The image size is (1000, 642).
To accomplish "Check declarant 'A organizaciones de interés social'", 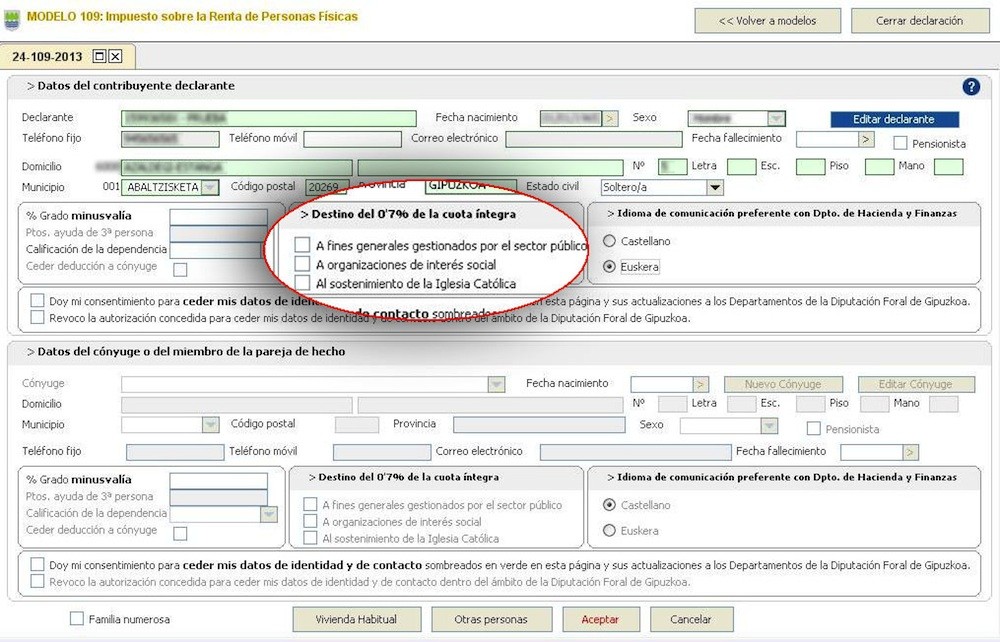I will (x=302, y=264).
